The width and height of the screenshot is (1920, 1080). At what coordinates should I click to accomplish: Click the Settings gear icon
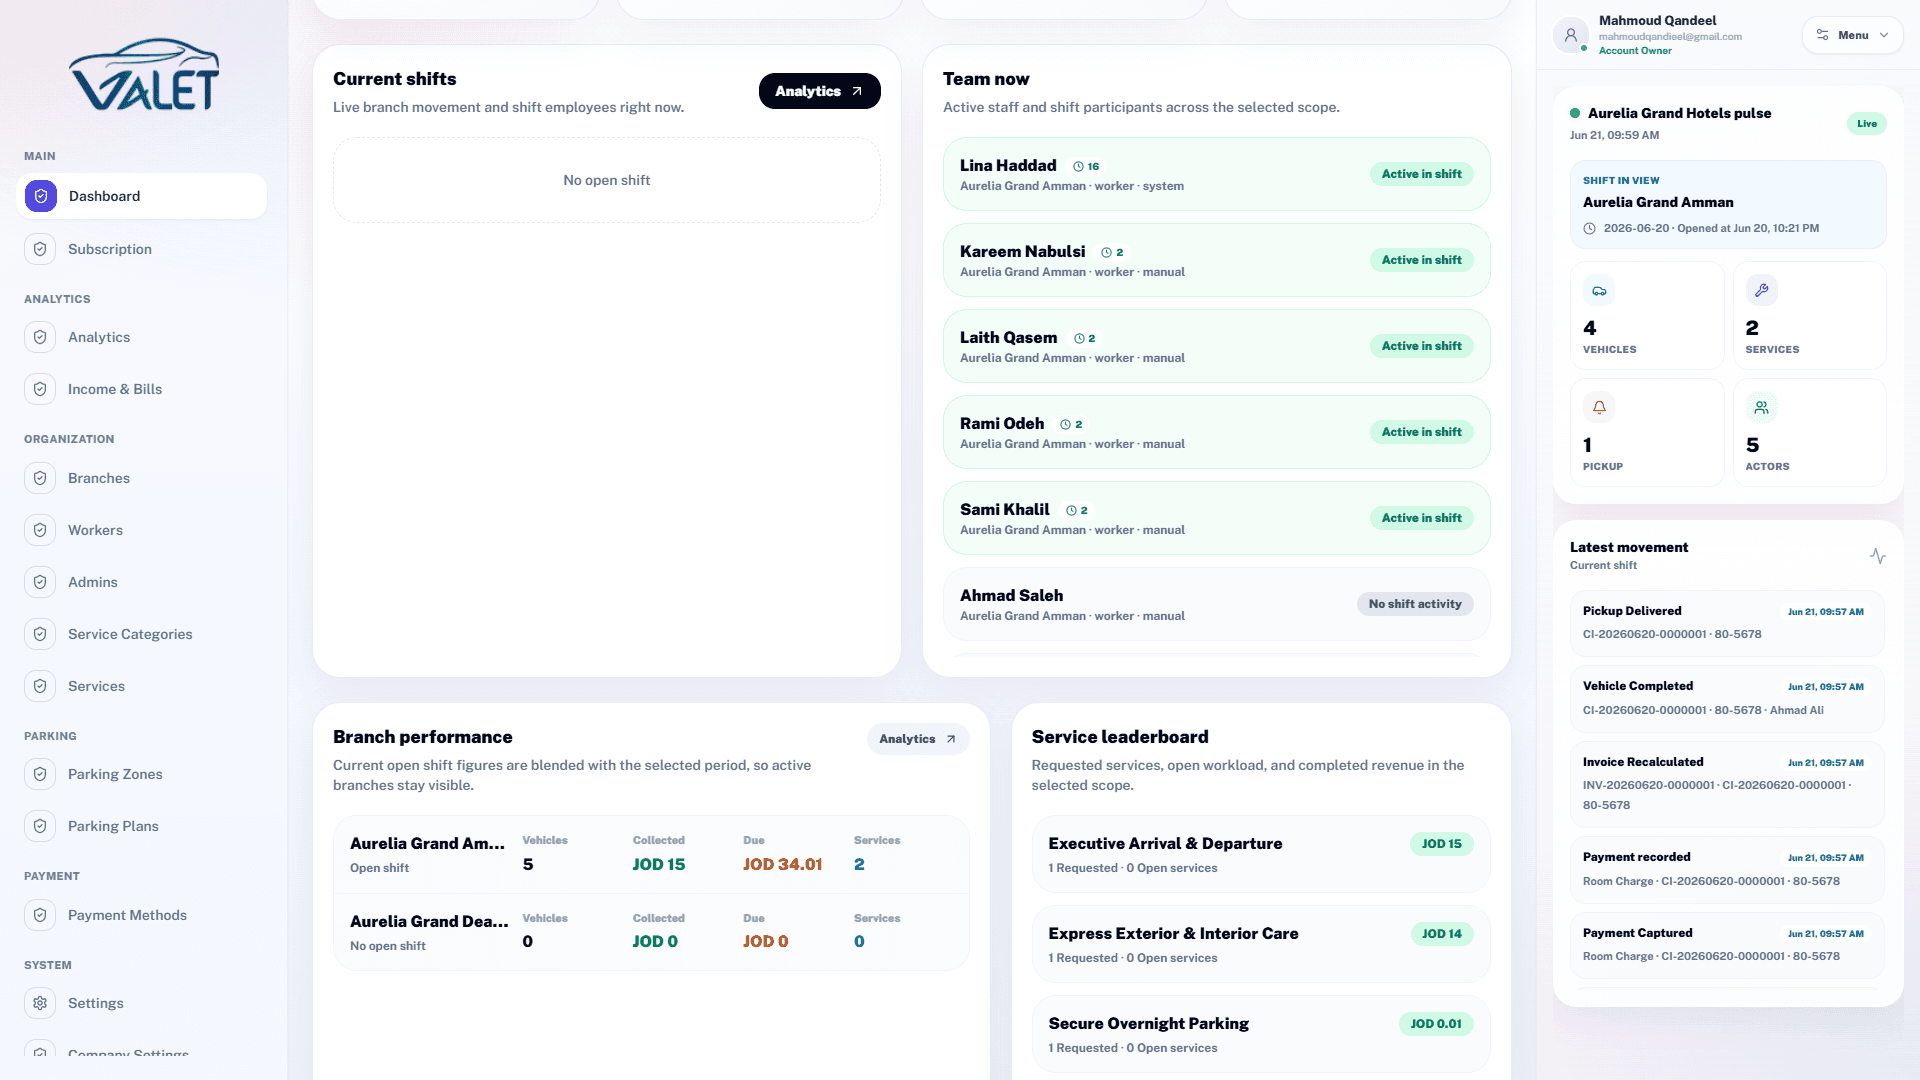coord(40,1003)
